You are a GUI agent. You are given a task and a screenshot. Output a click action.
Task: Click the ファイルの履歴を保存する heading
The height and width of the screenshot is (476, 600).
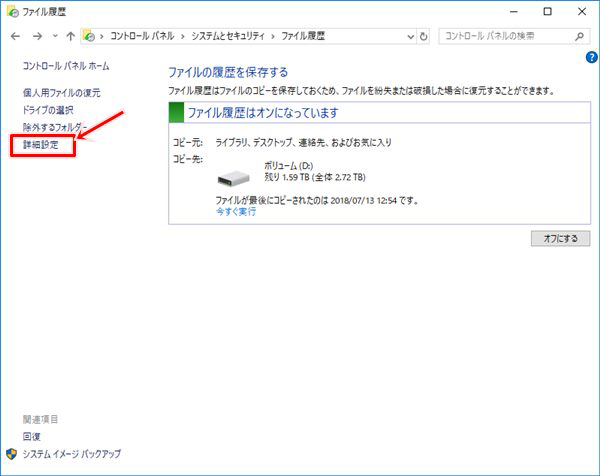pos(228,72)
